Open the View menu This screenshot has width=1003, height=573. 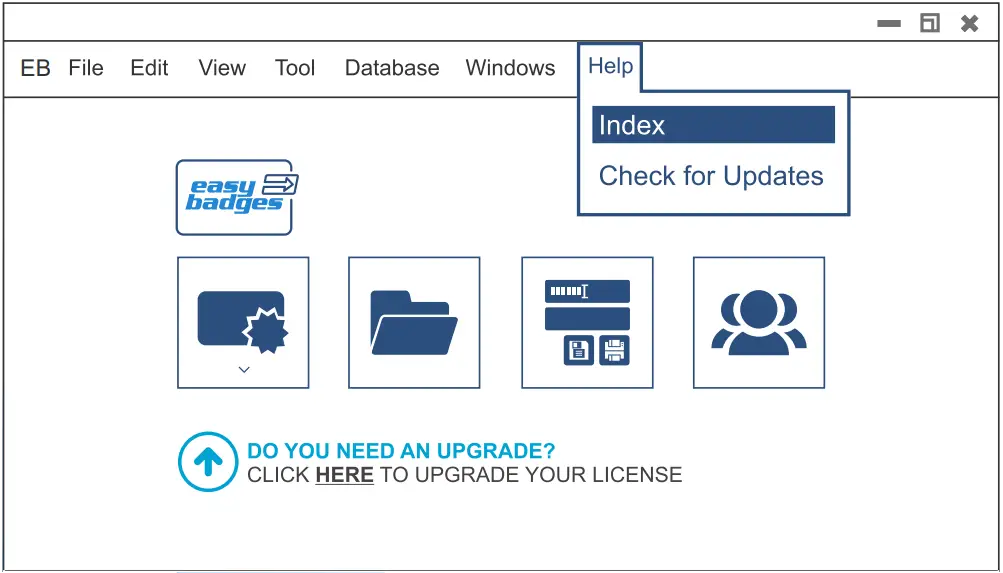click(222, 68)
